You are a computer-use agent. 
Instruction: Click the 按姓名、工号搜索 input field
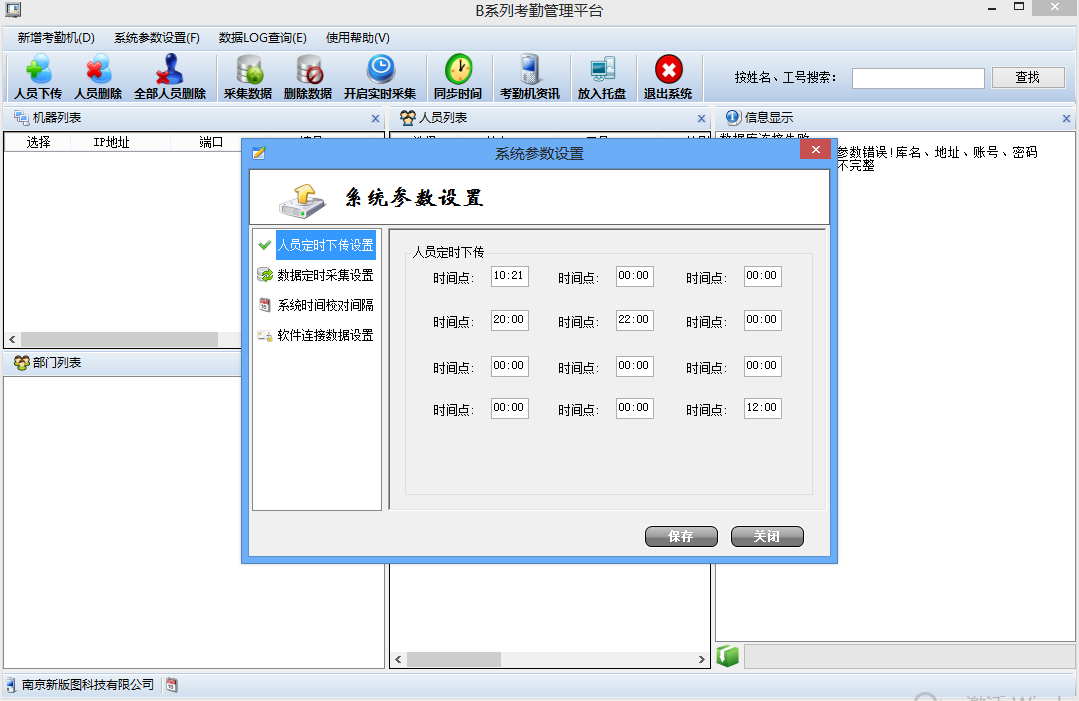click(x=918, y=78)
